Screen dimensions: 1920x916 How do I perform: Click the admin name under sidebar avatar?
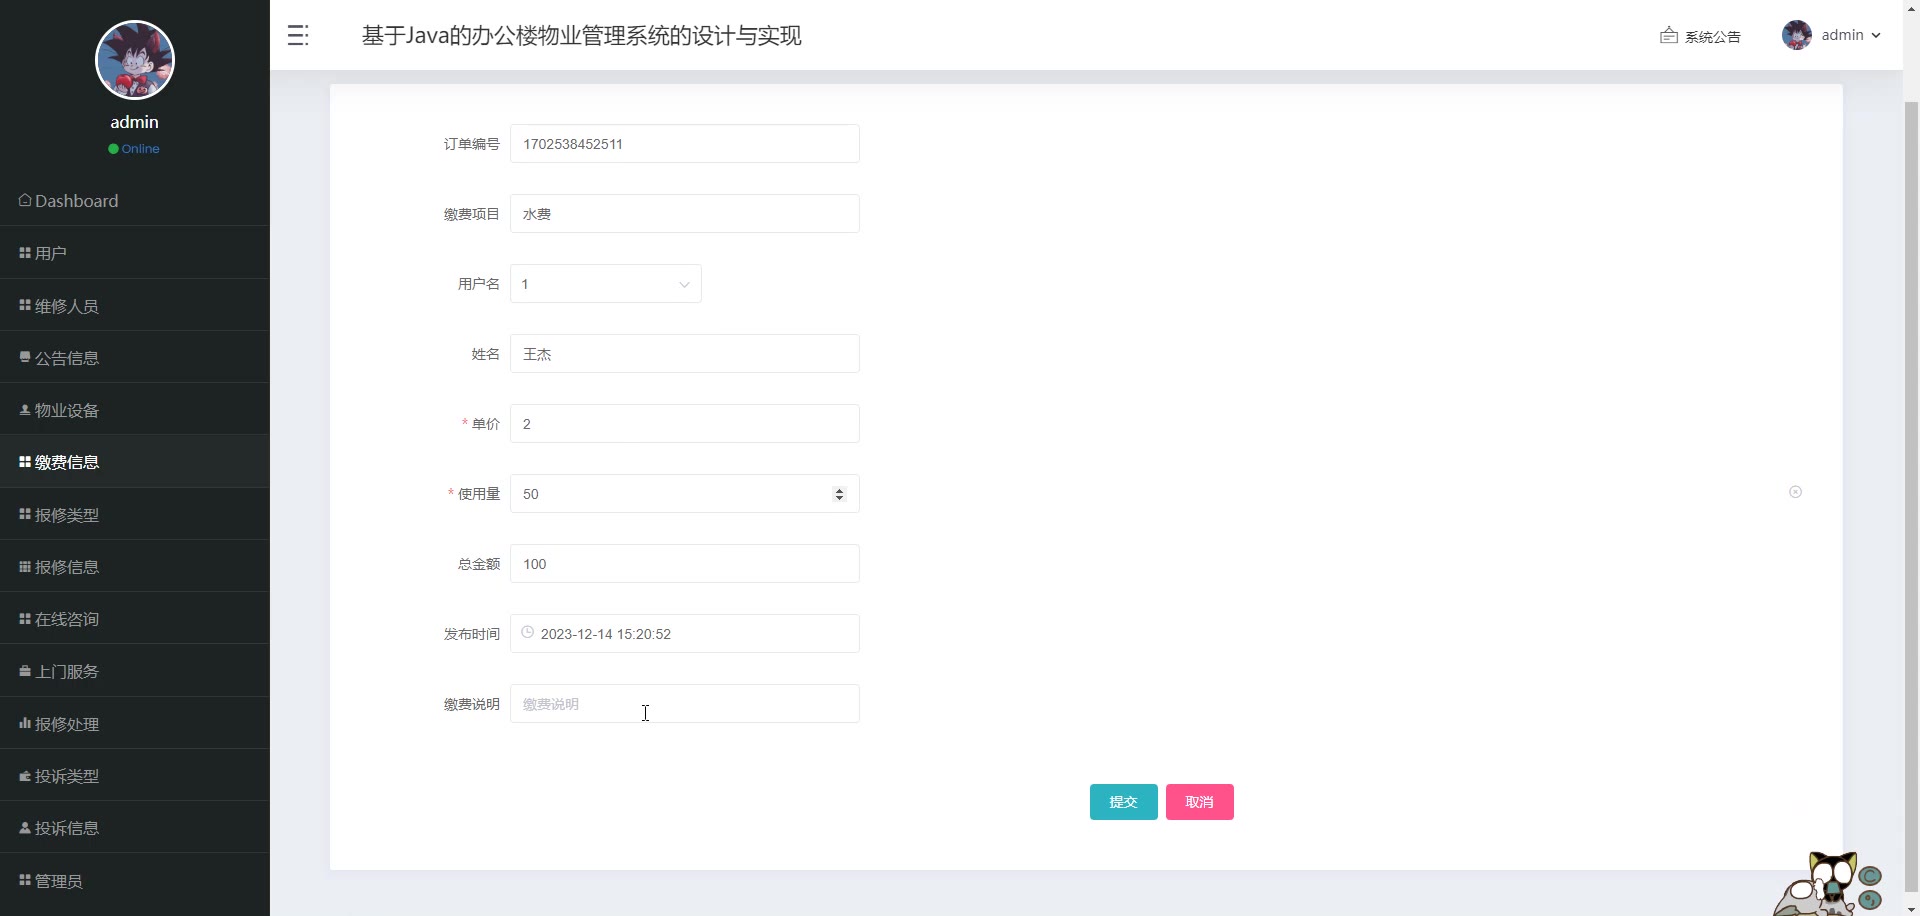(x=135, y=122)
